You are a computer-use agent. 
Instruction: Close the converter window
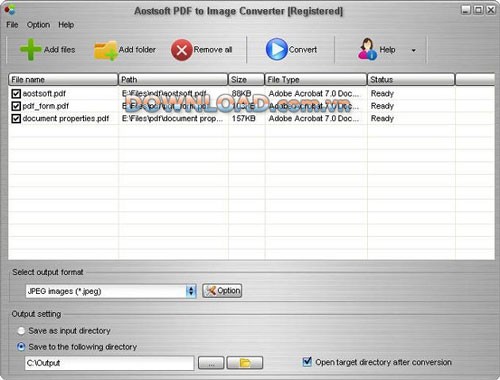(491, 10)
